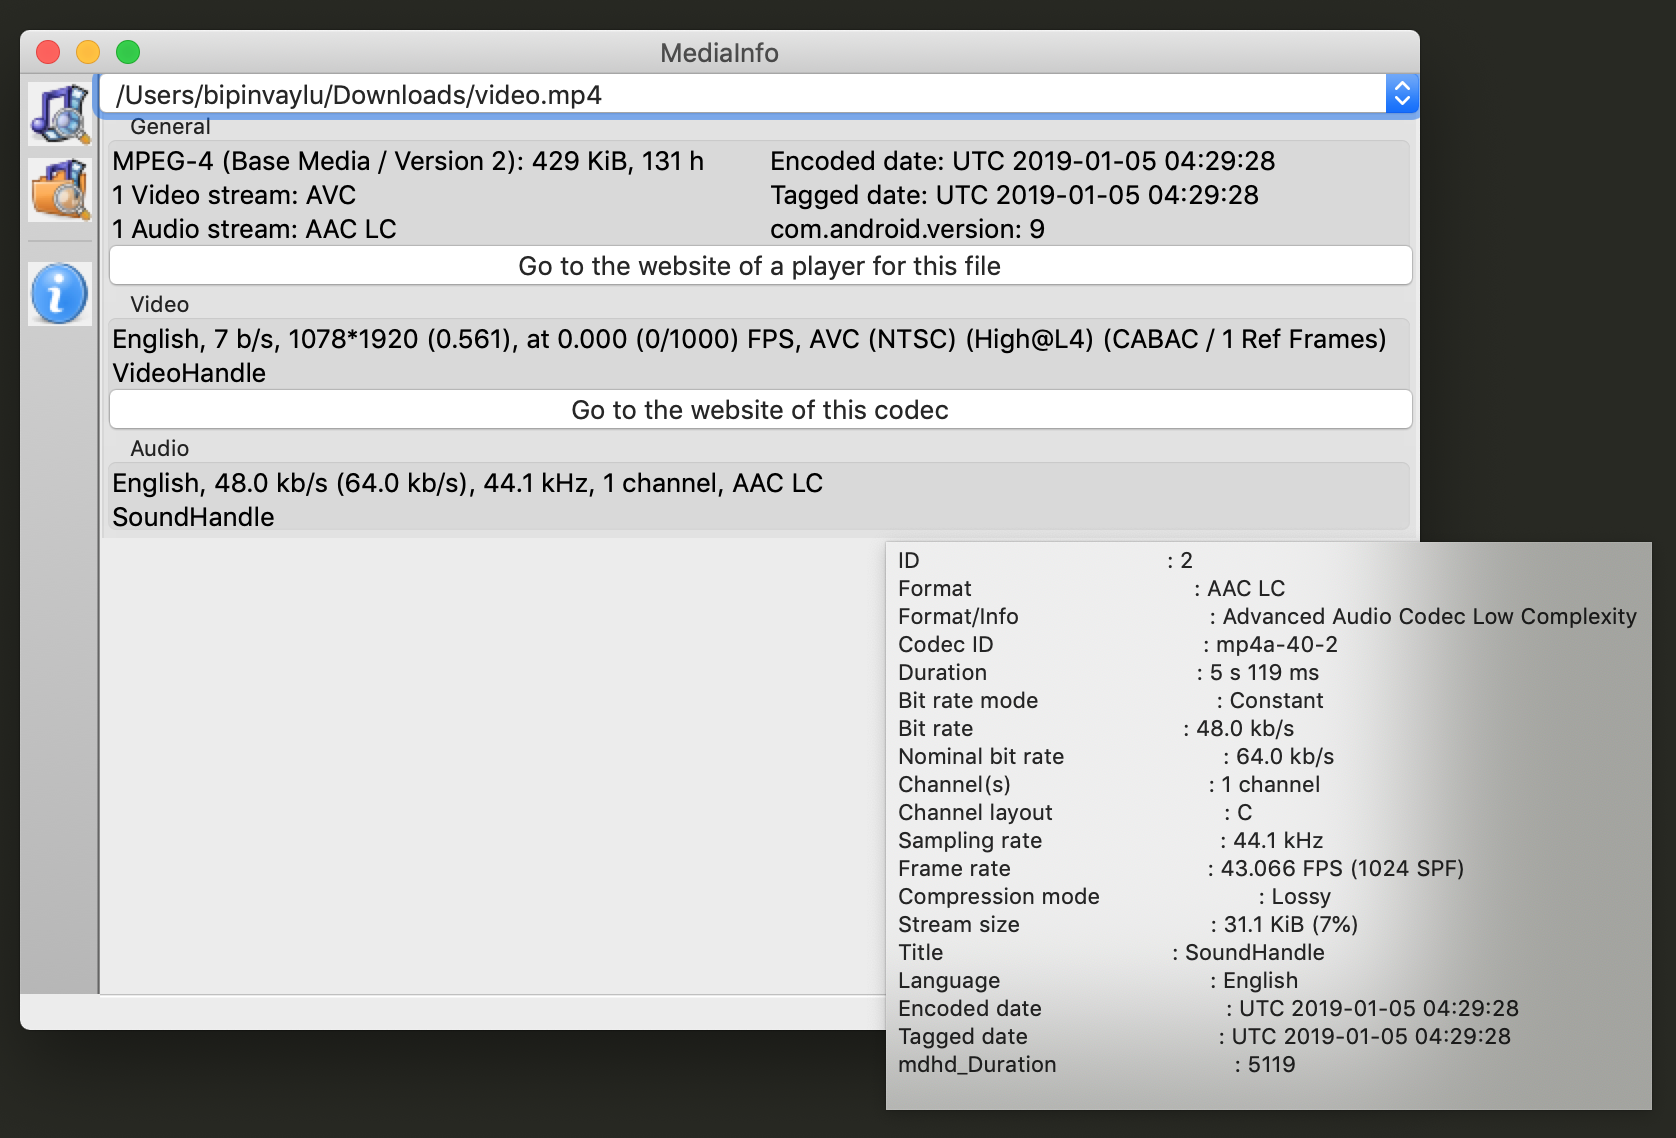This screenshot has height=1138, width=1676.
Task: Open a folder via toolbar icon
Action: coord(60,190)
